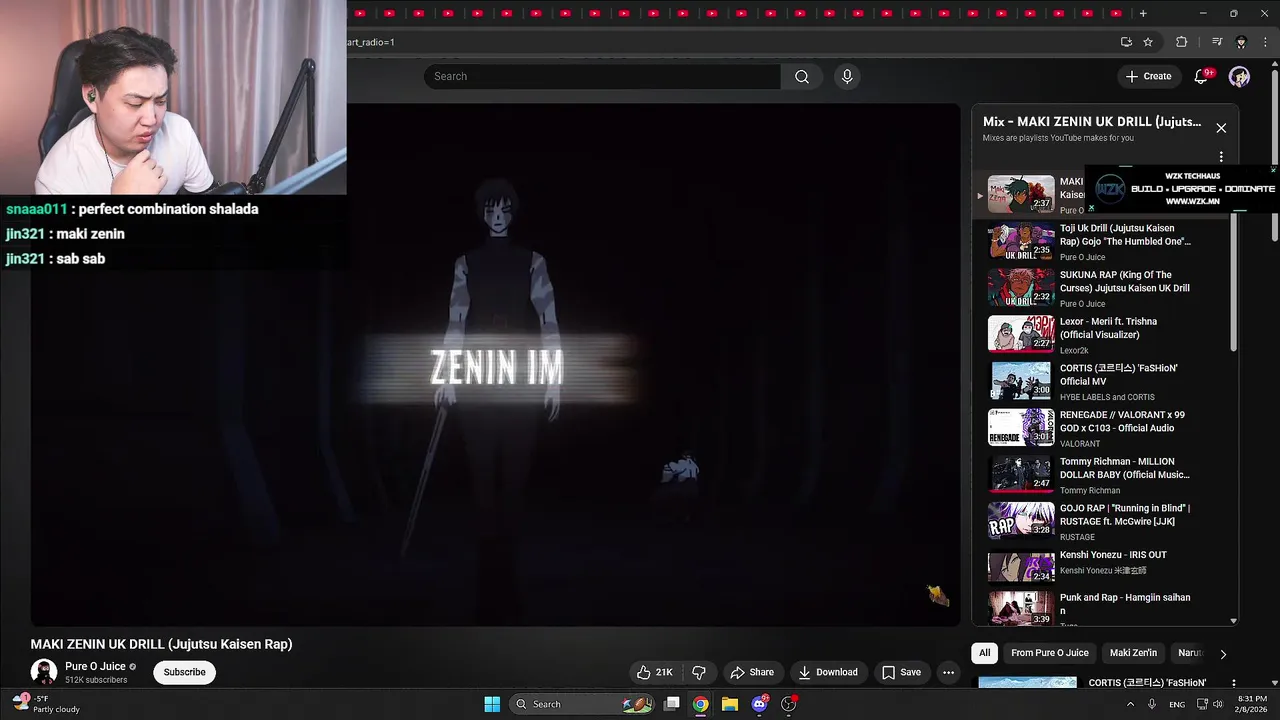
Task: Open the Pure O Juice channel name link
Action: 95,666
